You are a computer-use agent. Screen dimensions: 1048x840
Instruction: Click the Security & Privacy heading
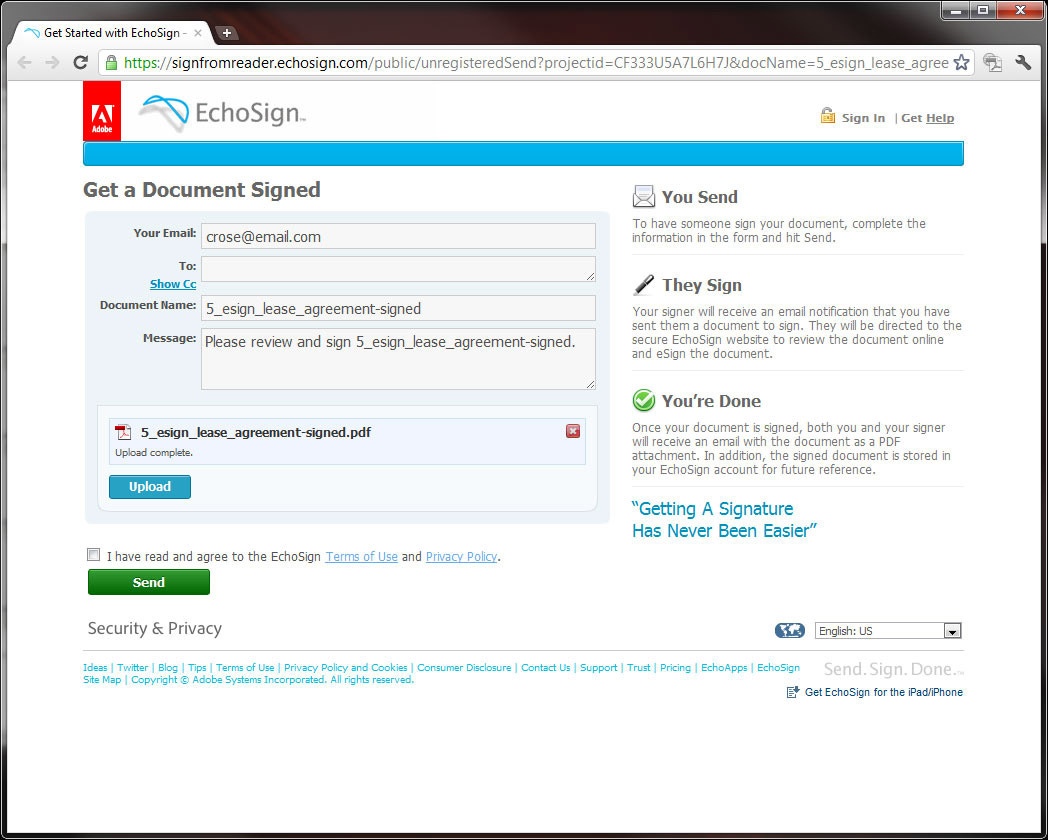tap(154, 628)
